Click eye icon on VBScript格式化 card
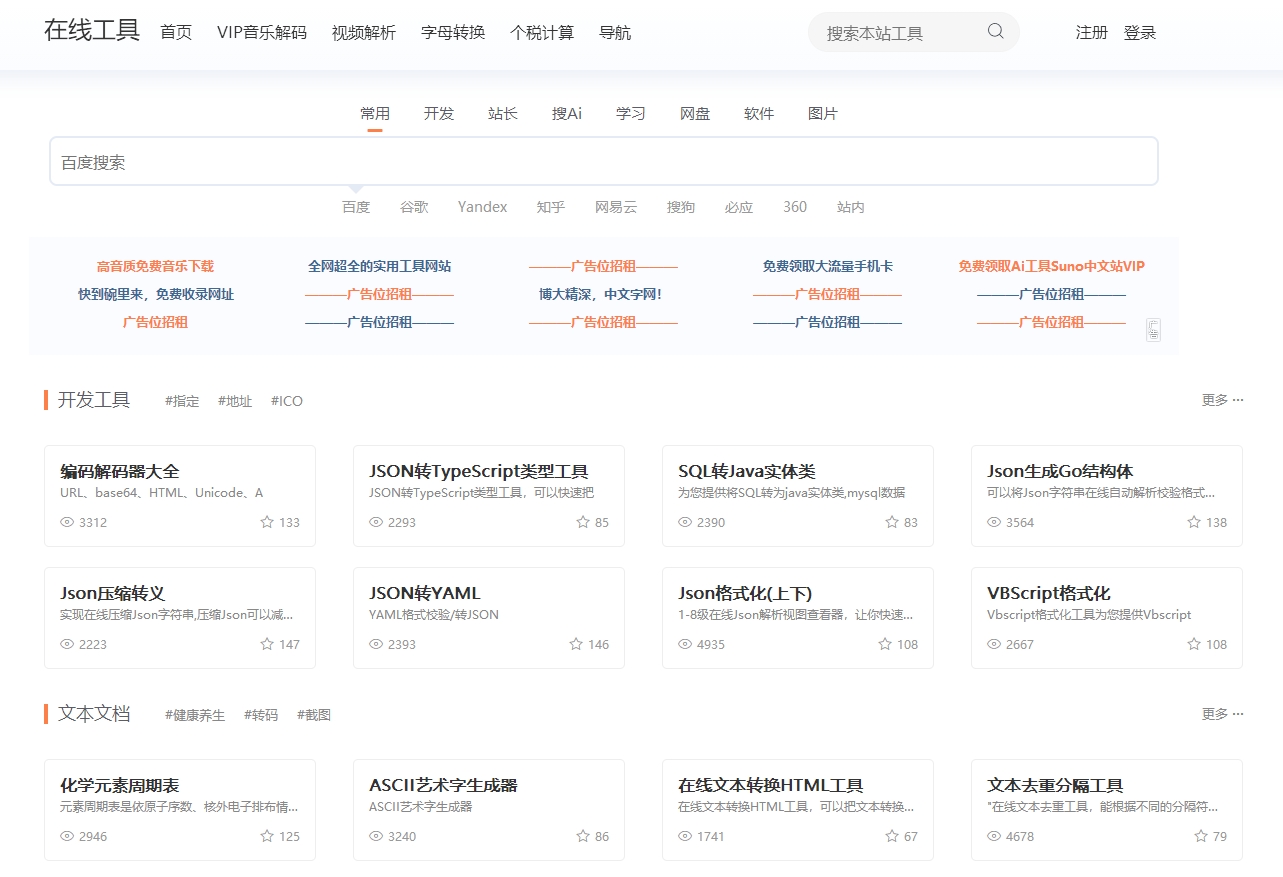 tap(994, 644)
